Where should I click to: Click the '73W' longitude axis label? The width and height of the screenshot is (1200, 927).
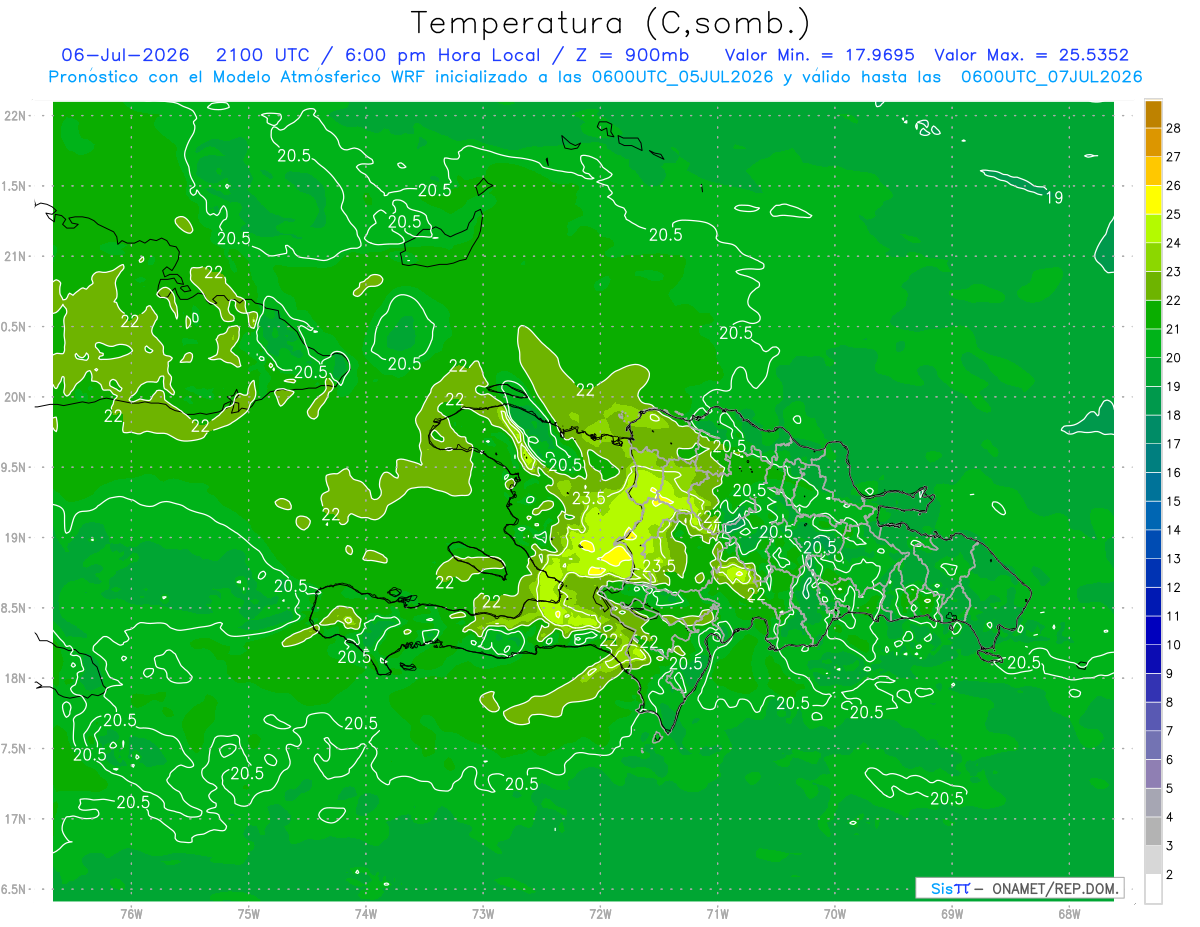pos(483,914)
